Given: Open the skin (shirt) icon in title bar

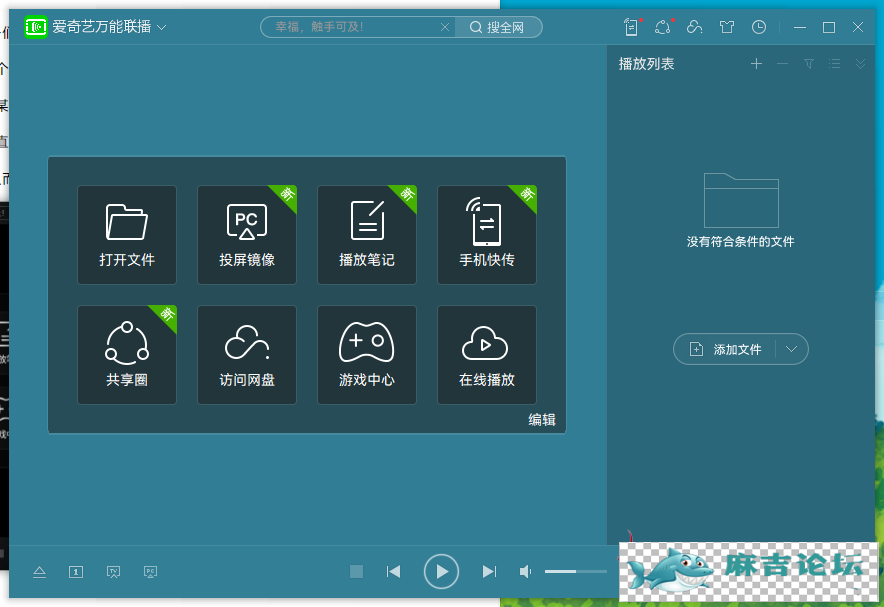Looking at the screenshot, I should 727,27.
